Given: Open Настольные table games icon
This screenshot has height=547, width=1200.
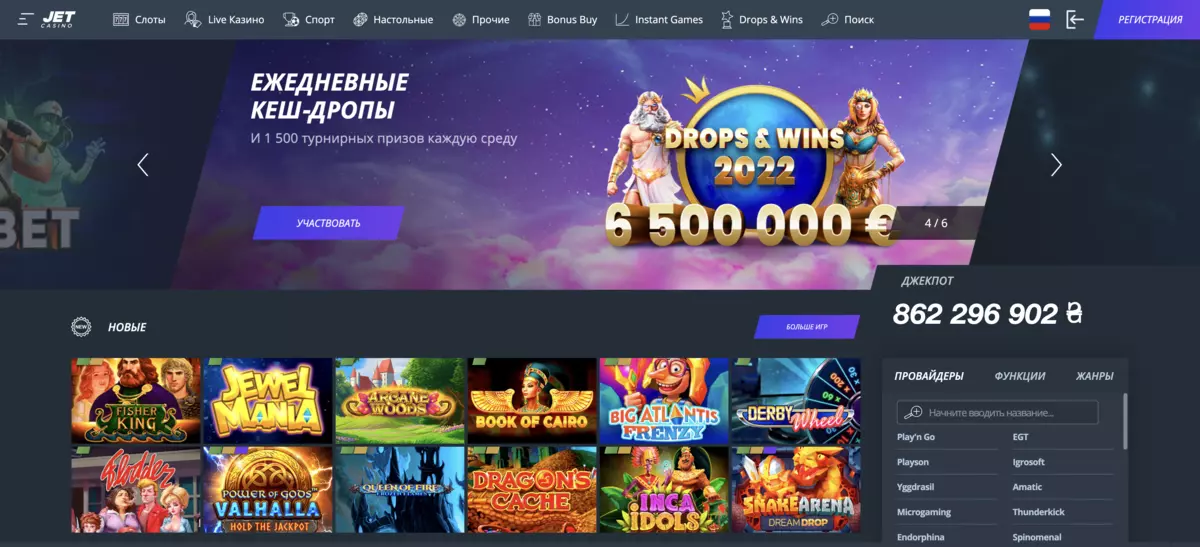Looking at the screenshot, I should (x=359, y=19).
